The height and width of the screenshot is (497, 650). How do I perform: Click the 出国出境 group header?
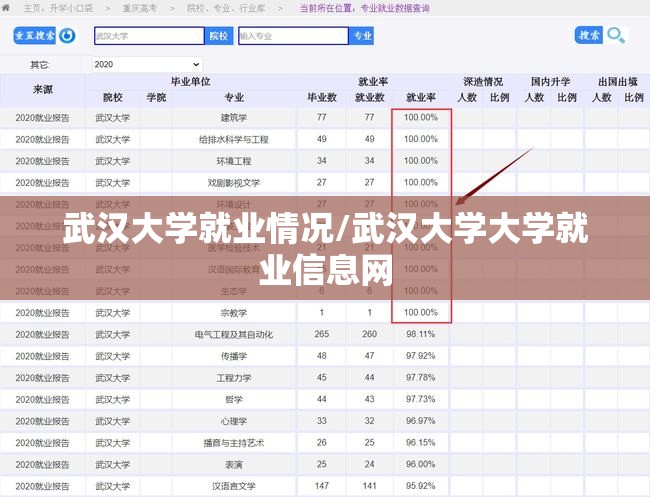(617, 82)
